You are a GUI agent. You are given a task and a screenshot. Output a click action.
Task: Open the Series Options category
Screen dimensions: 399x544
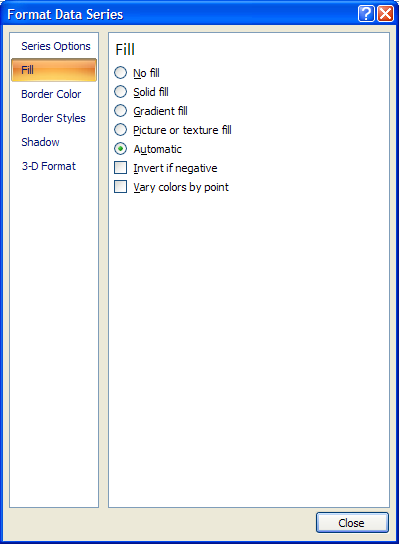(x=54, y=46)
